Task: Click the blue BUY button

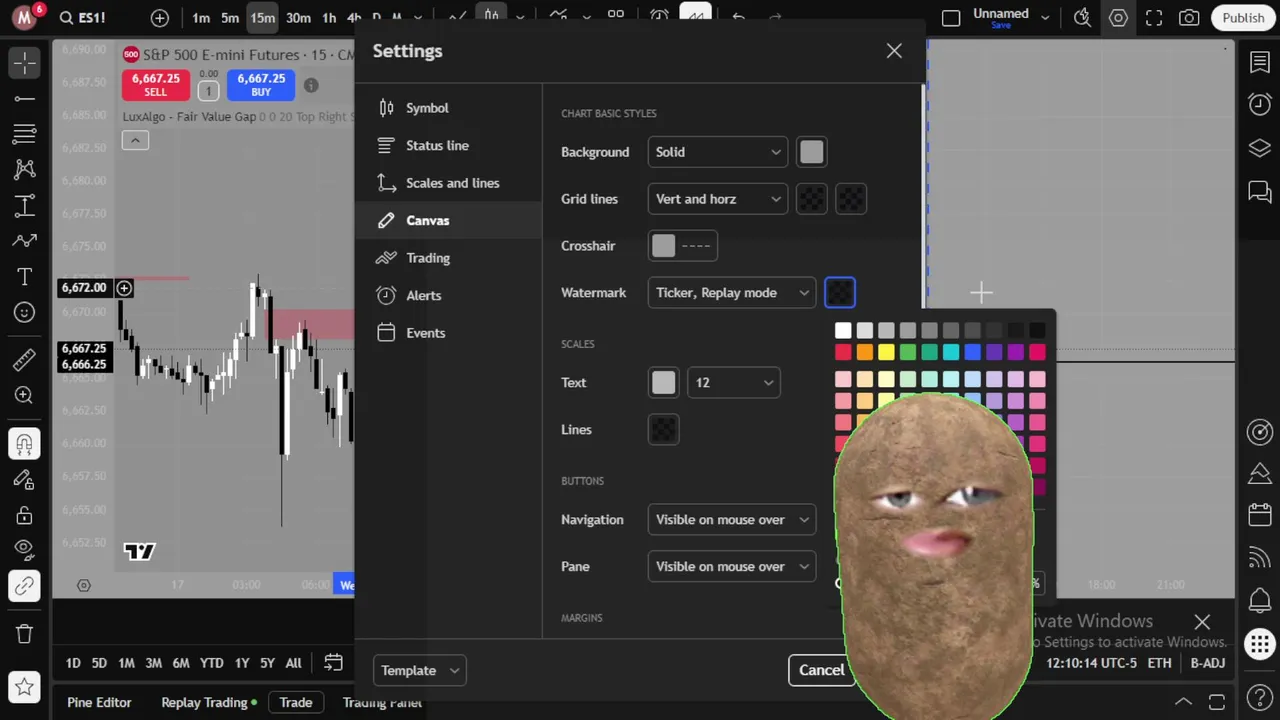Action: pos(261,85)
